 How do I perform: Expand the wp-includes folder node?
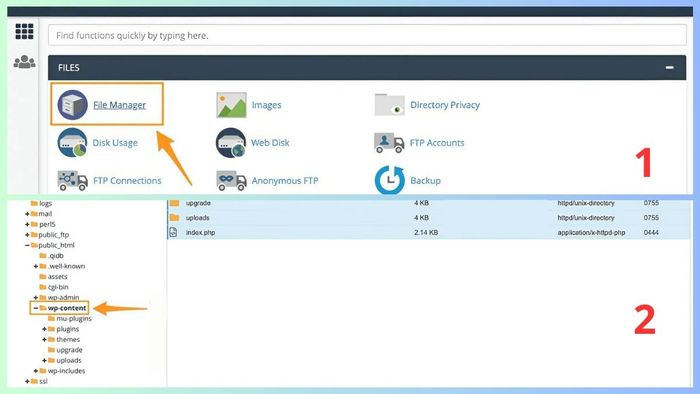coord(36,371)
